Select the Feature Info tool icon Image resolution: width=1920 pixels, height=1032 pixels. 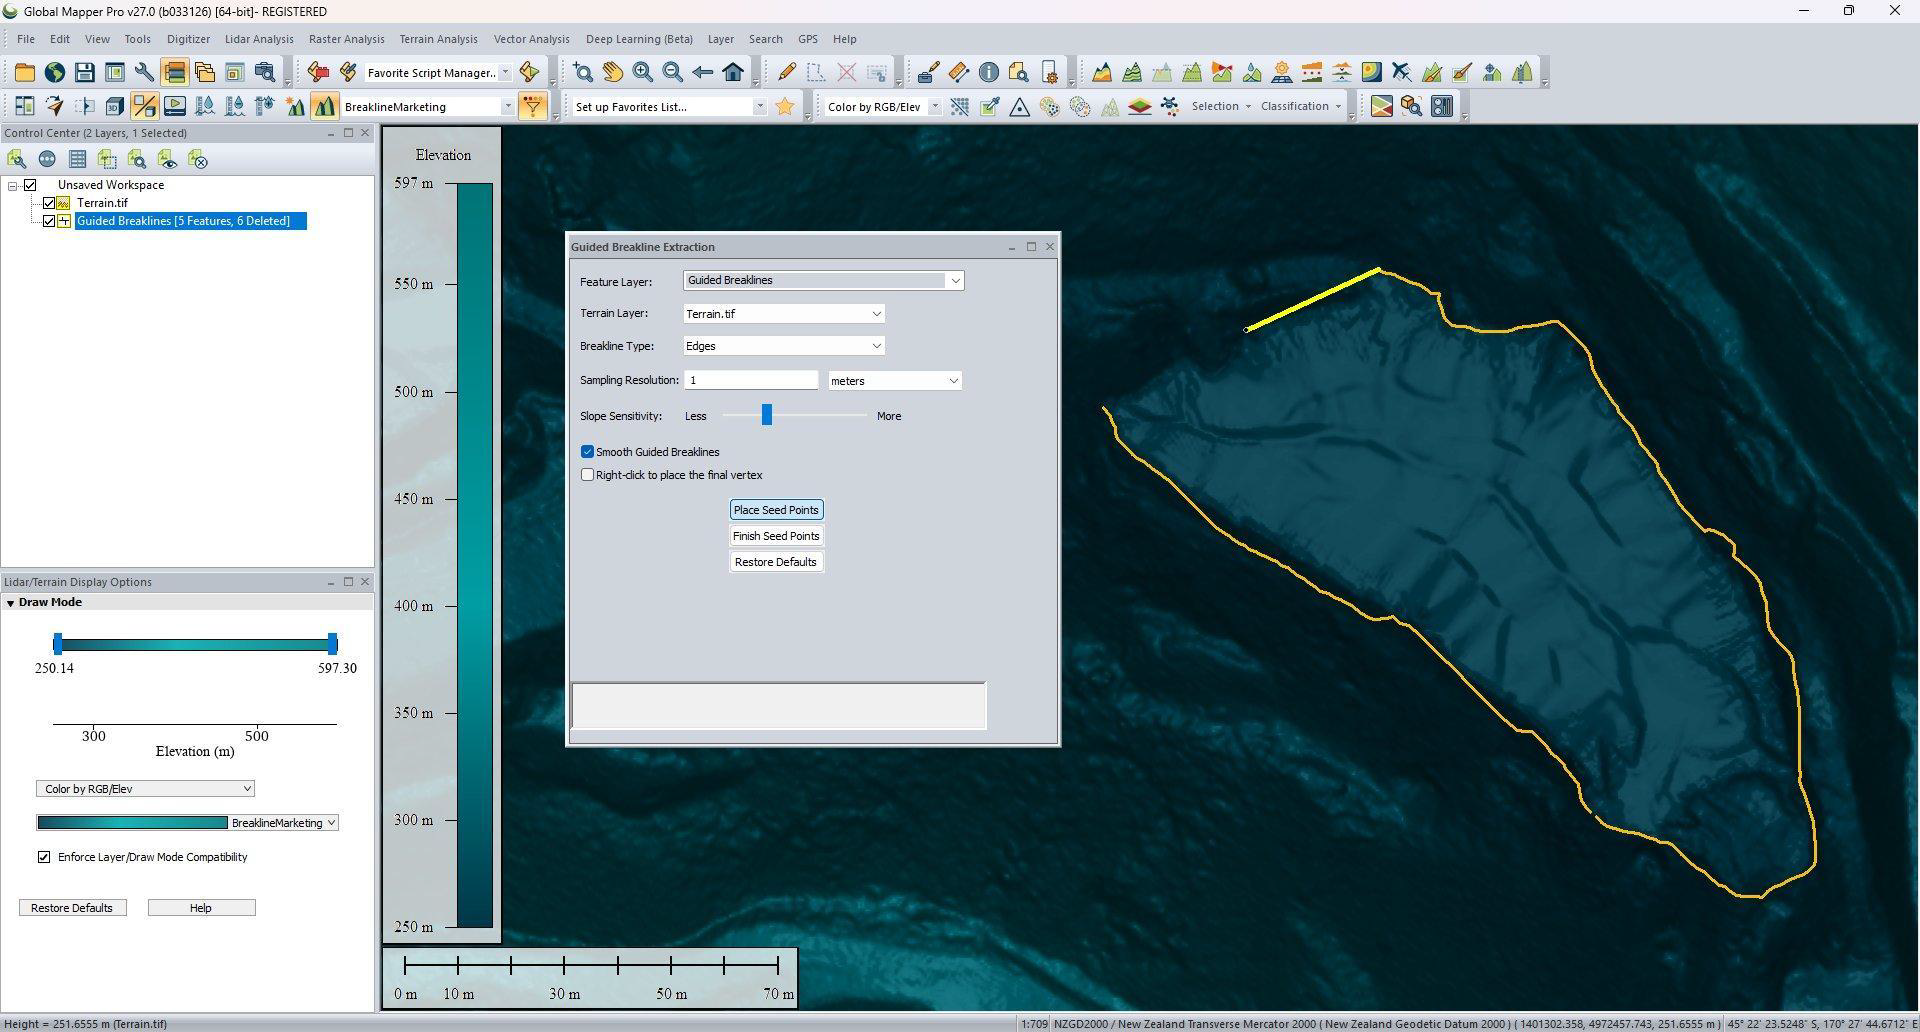pyautogui.click(x=988, y=72)
